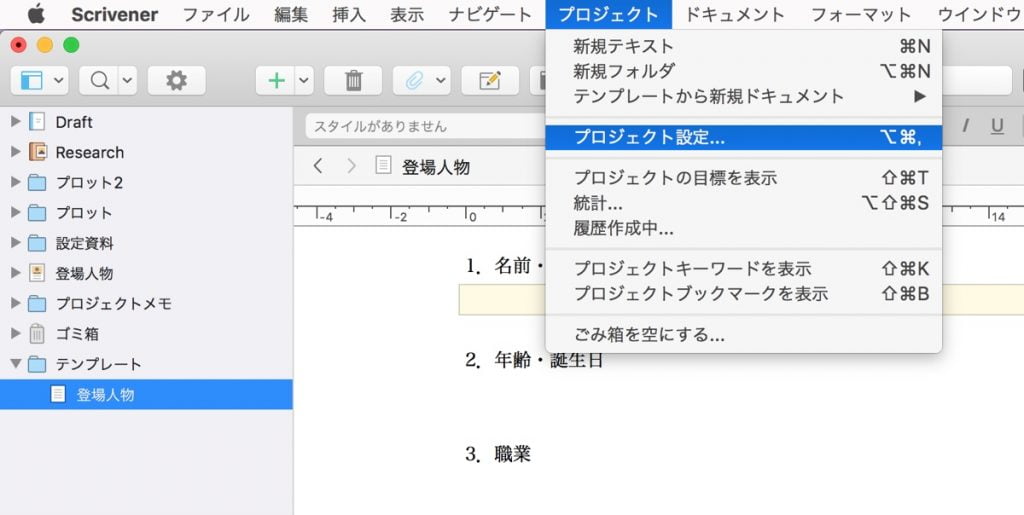Click the gear settings toolbar button
1024x515 pixels.
click(176, 80)
